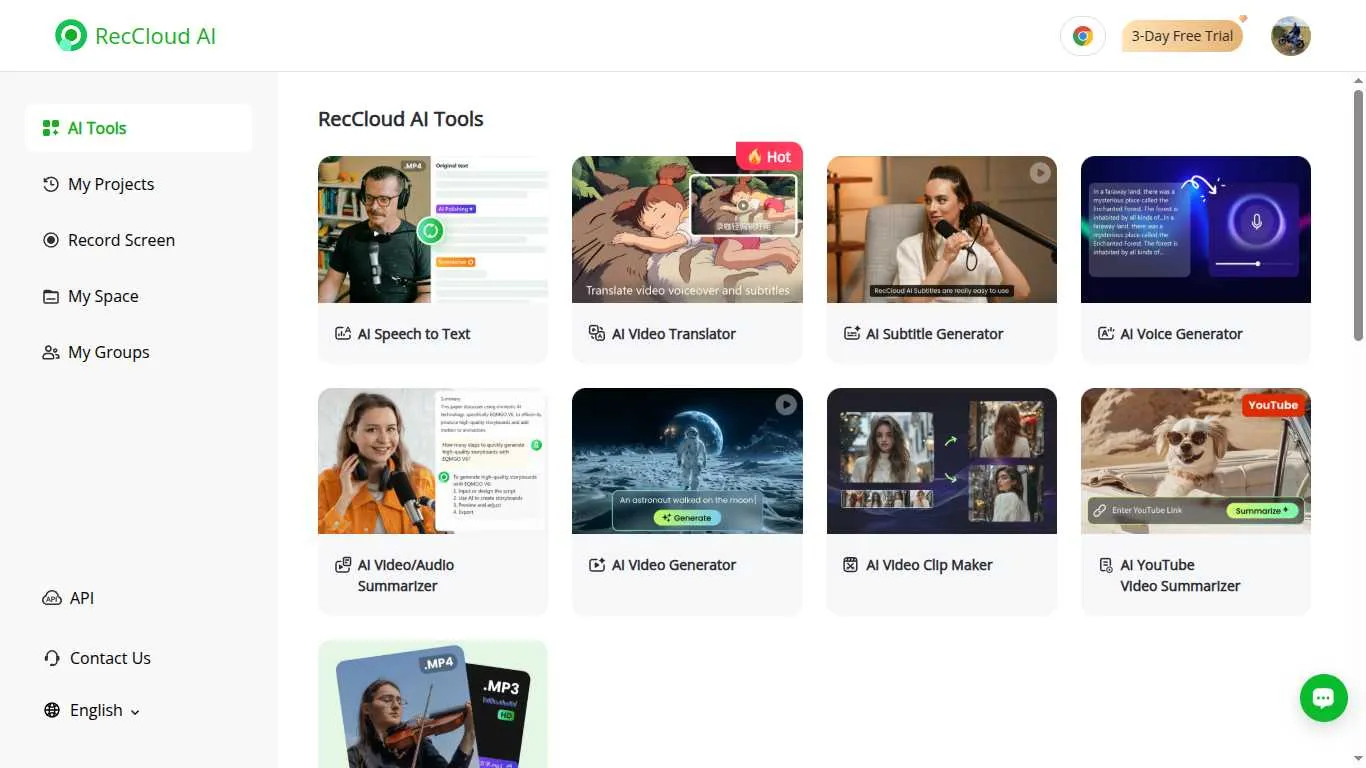Click the AI Tools grid icon

51,128
